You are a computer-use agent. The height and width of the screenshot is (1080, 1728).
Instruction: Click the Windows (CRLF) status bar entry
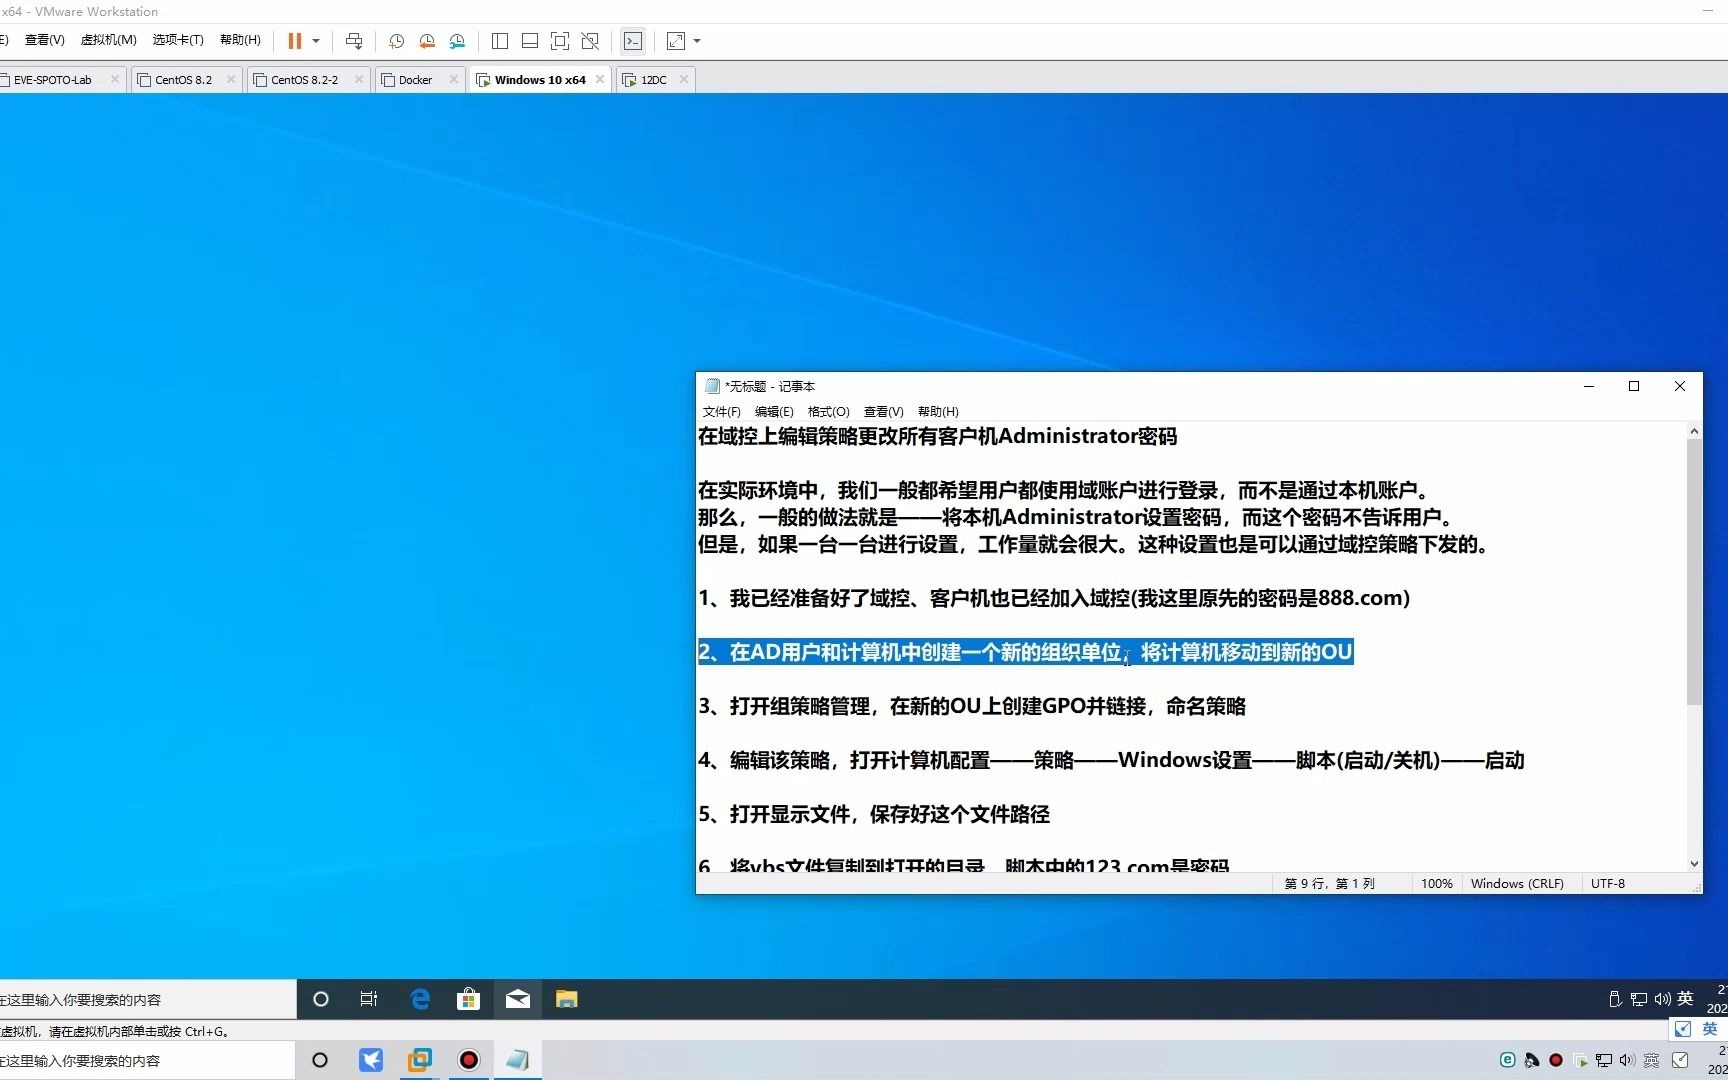coord(1517,884)
